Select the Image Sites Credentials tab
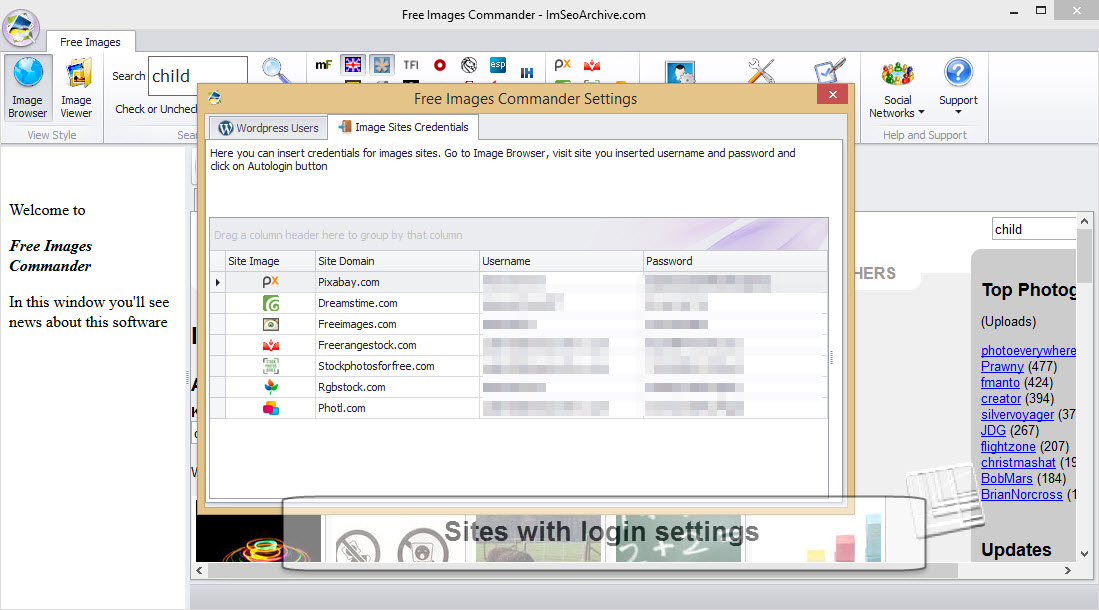Screen dimensions: 1099x610 pos(404,128)
